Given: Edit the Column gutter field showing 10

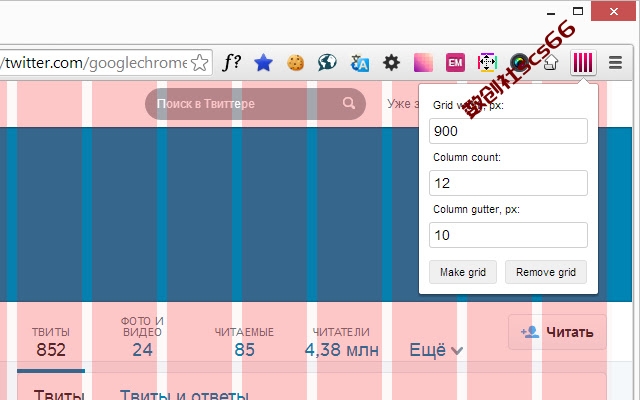Looking at the screenshot, I should point(508,235).
